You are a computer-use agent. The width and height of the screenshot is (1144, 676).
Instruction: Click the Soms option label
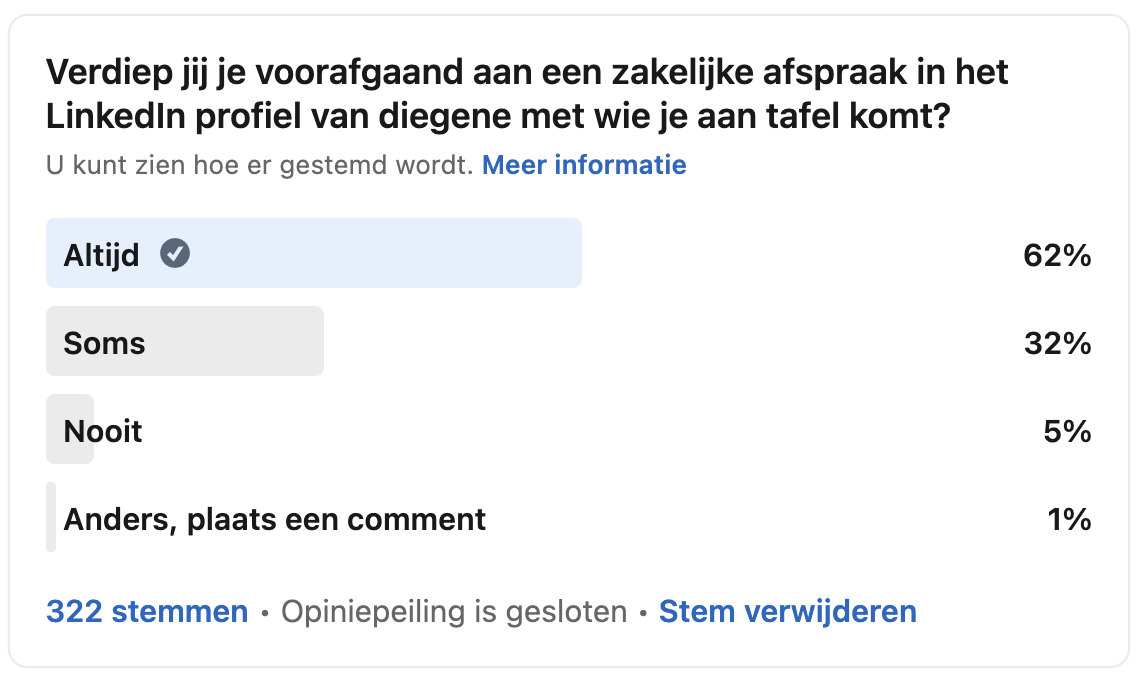[104, 343]
